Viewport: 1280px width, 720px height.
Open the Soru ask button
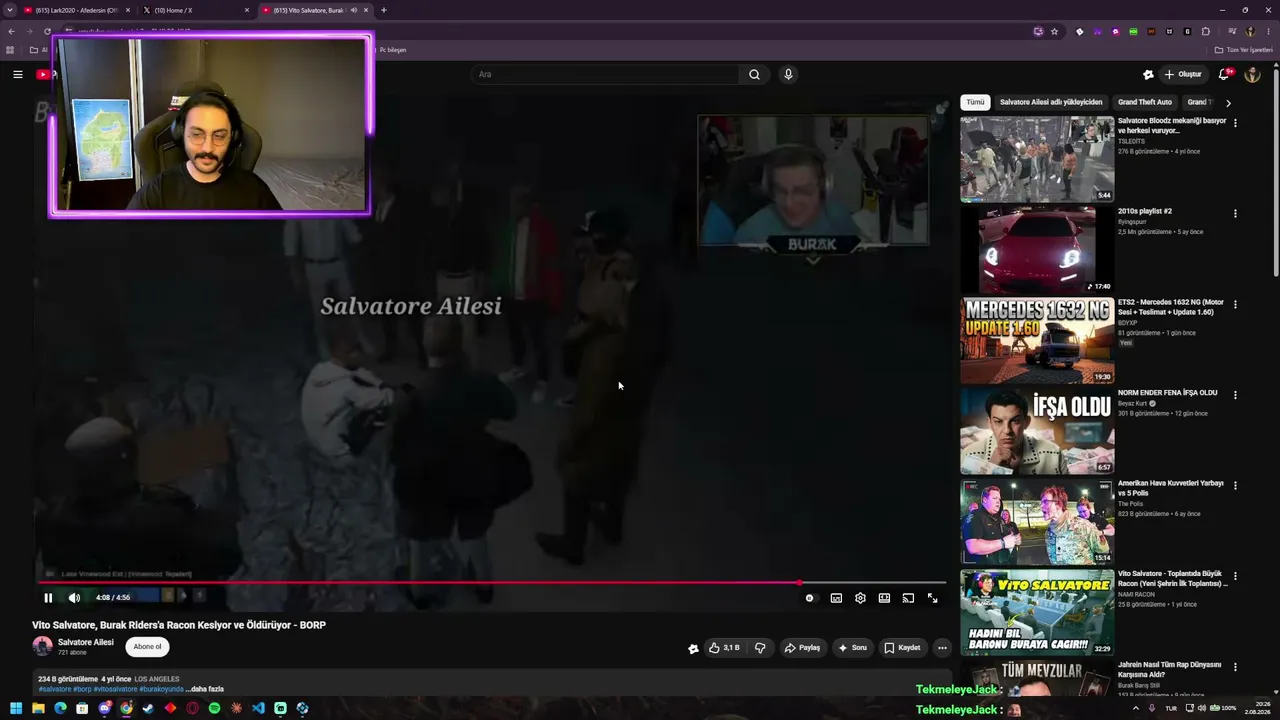point(852,648)
